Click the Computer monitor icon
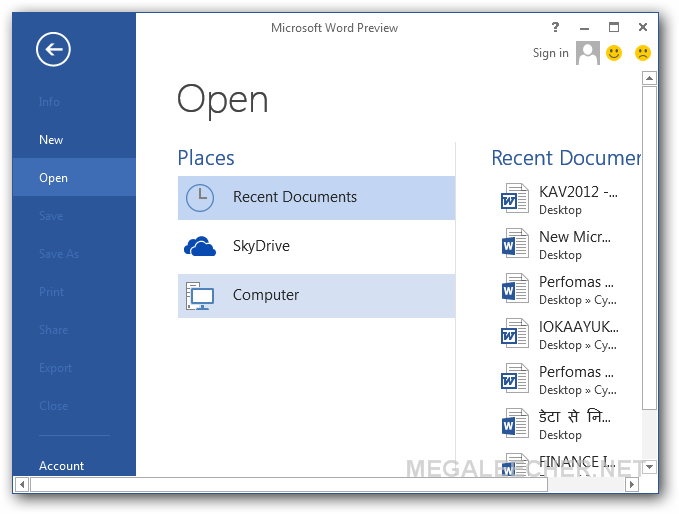679x514 pixels. click(x=200, y=296)
